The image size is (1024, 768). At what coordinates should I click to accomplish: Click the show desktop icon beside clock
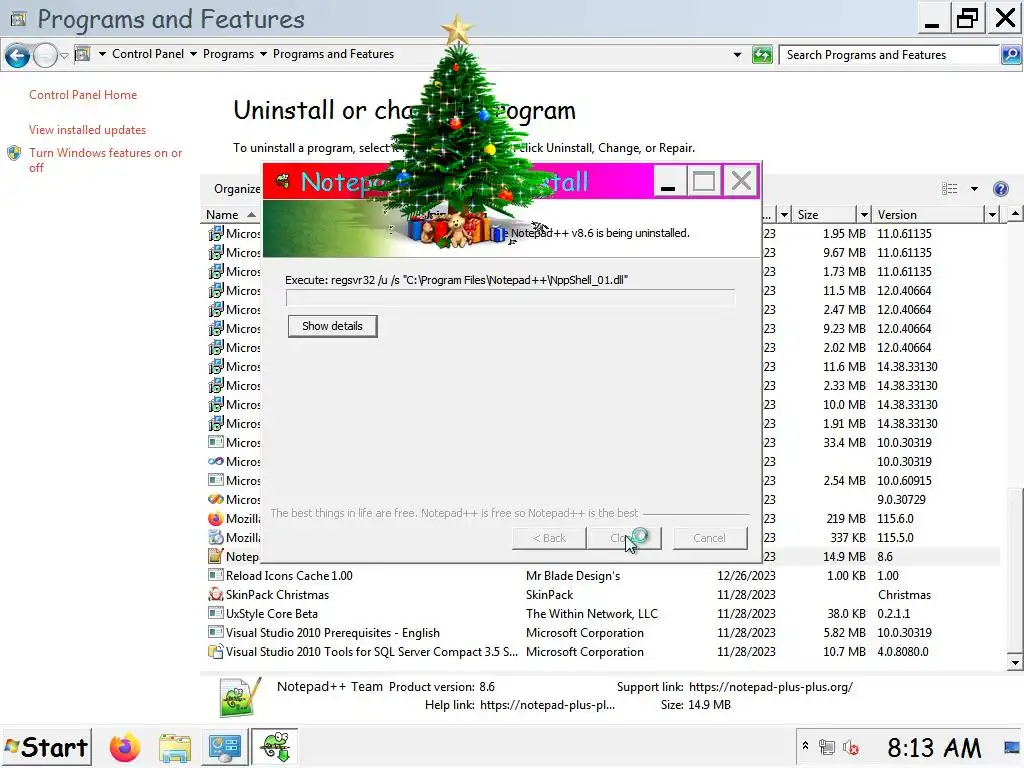[1011, 747]
